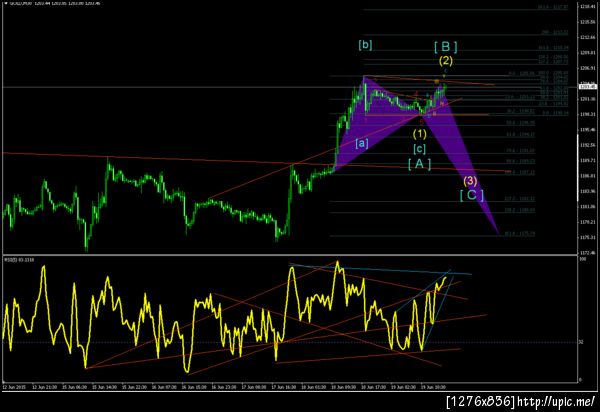Image resolution: width=600 pixels, height=412 pixels.
Task: Click the 17 Jun 16:00 time axis label
Action: 284,387
